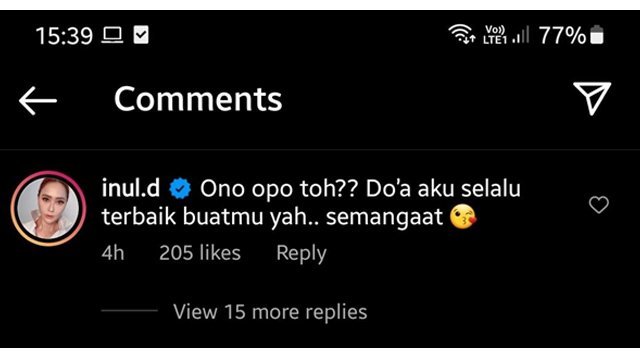Tap the battery icon in the status bar
Screen dimensions: 640x360
click(597, 34)
